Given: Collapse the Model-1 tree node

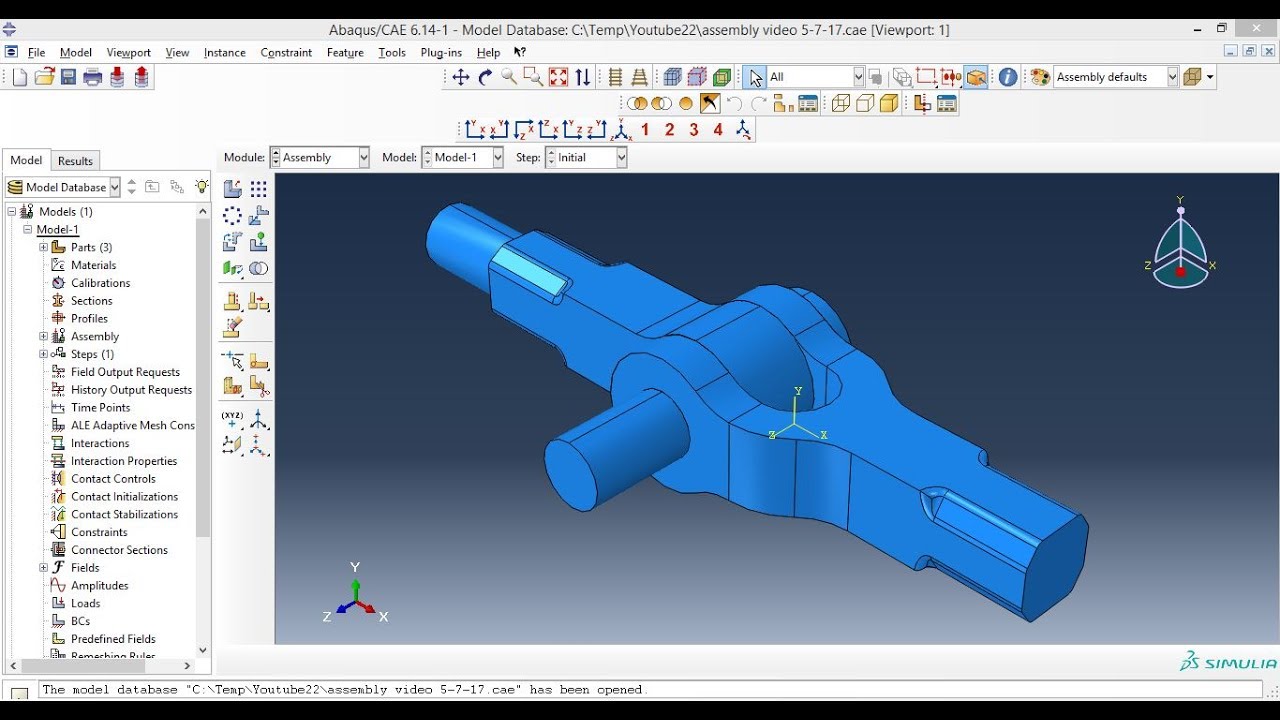Looking at the screenshot, I should pyautogui.click(x=28, y=229).
